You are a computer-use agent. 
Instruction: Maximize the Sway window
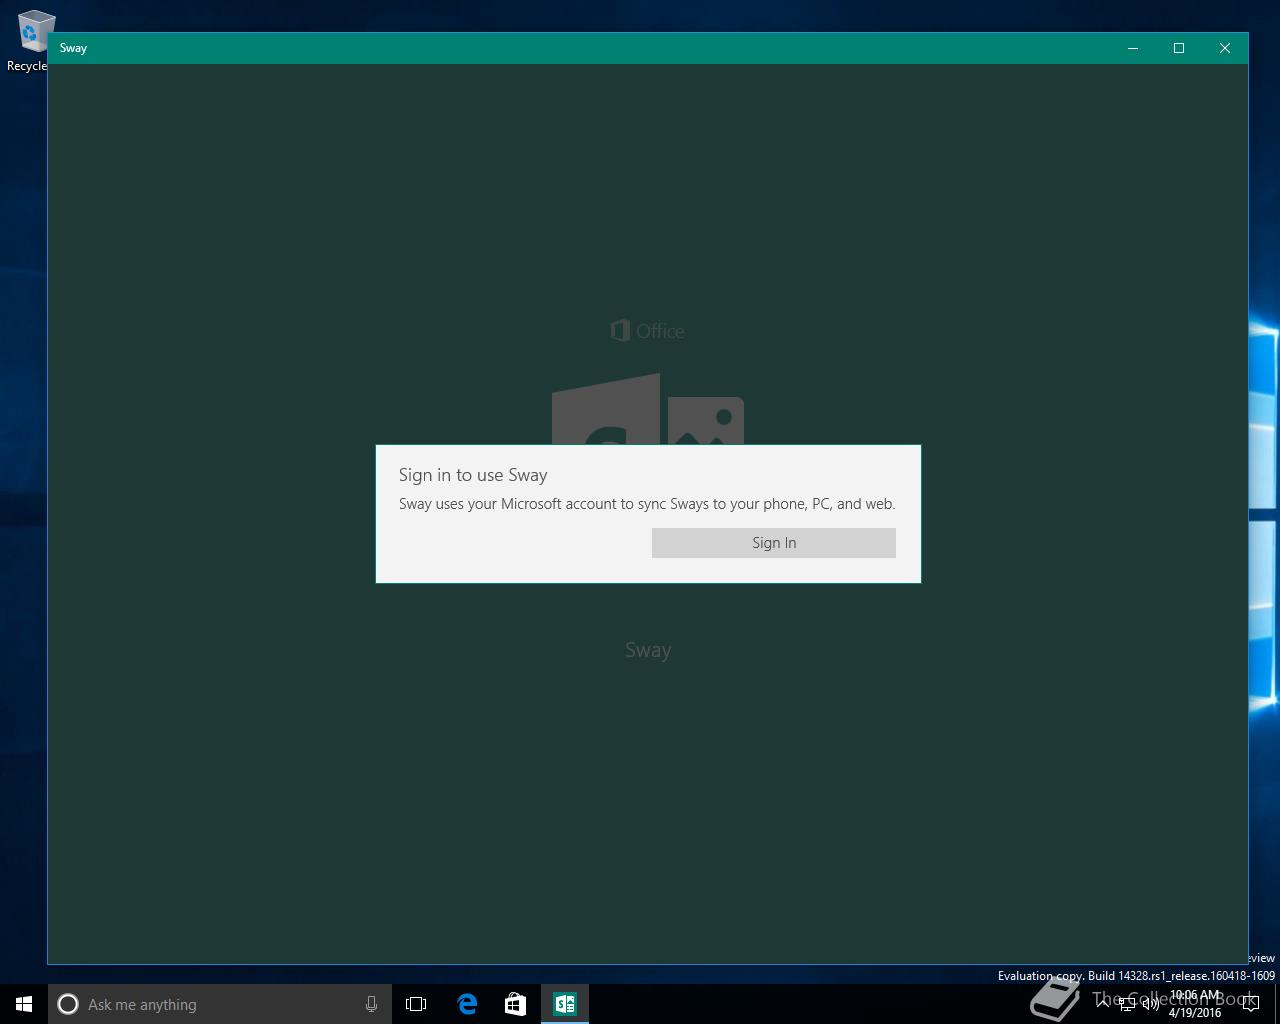coord(1179,48)
